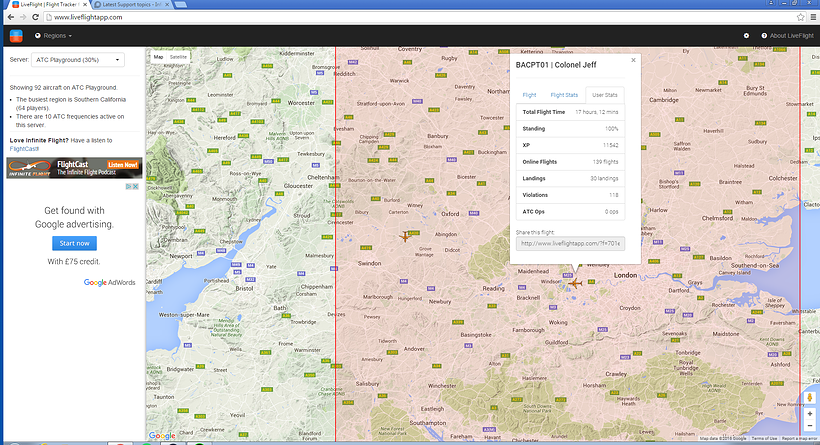Switch map to Map view
Viewport: 820px width, 445px height.
pos(158,57)
